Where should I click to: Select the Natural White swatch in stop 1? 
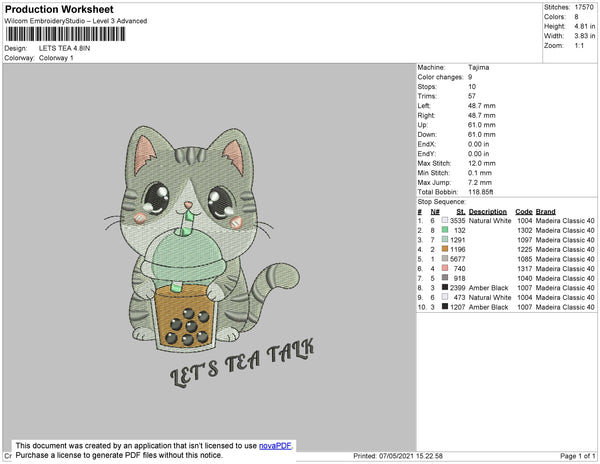pyautogui.click(x=445, y=220)
